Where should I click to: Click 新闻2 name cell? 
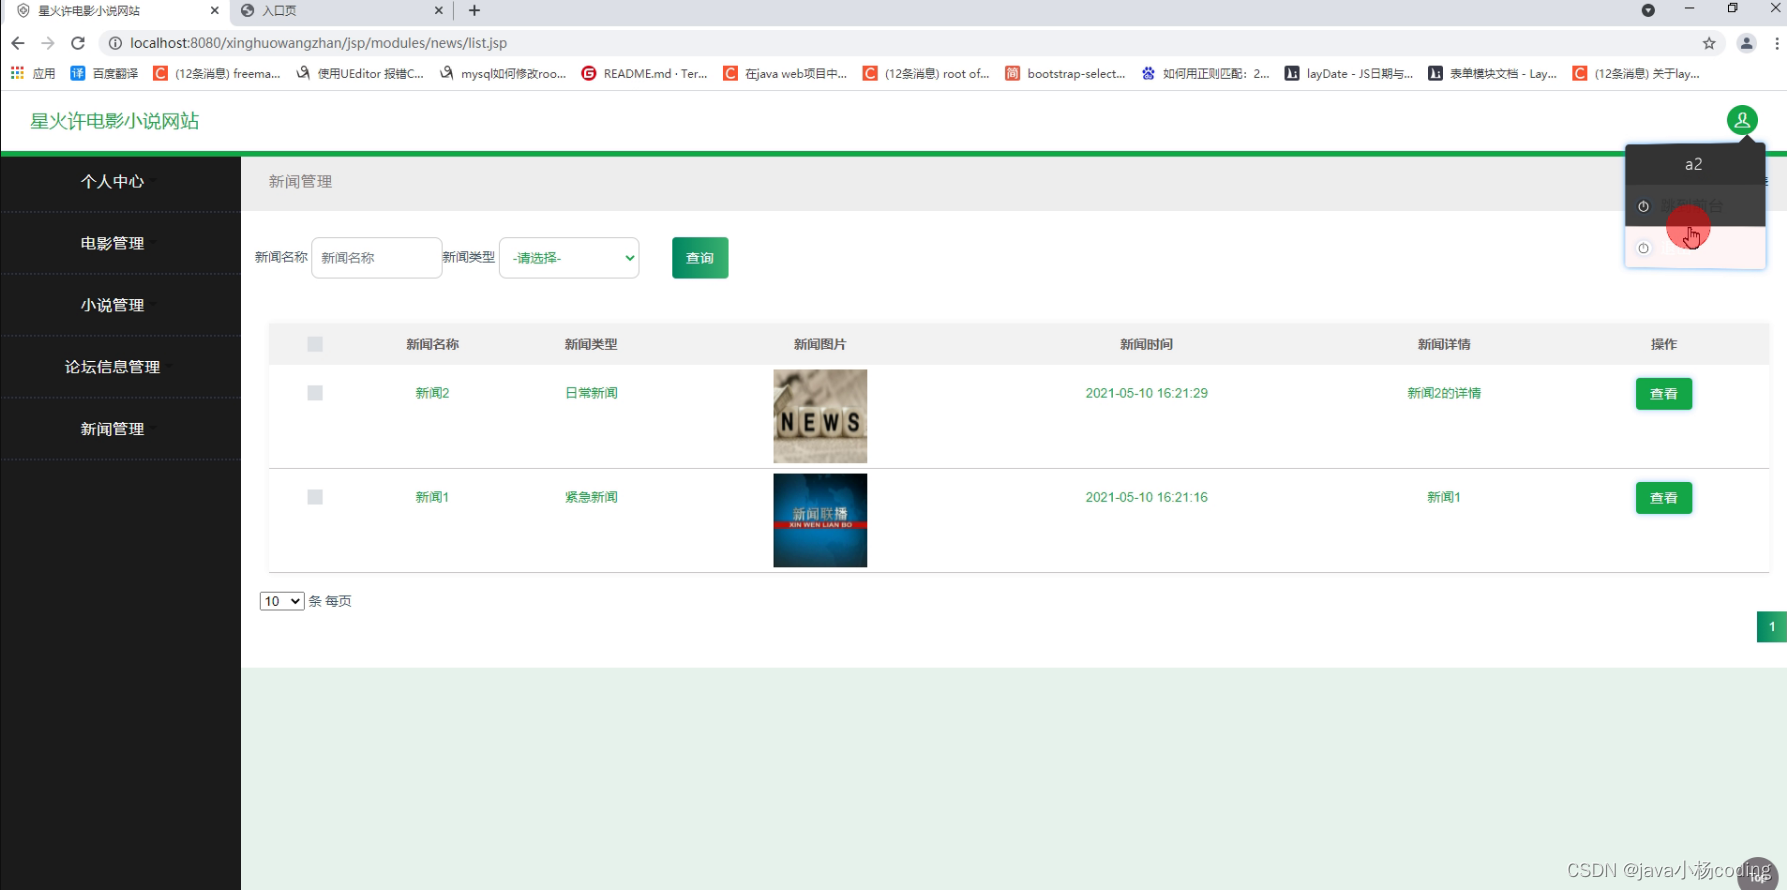point(432,393)
